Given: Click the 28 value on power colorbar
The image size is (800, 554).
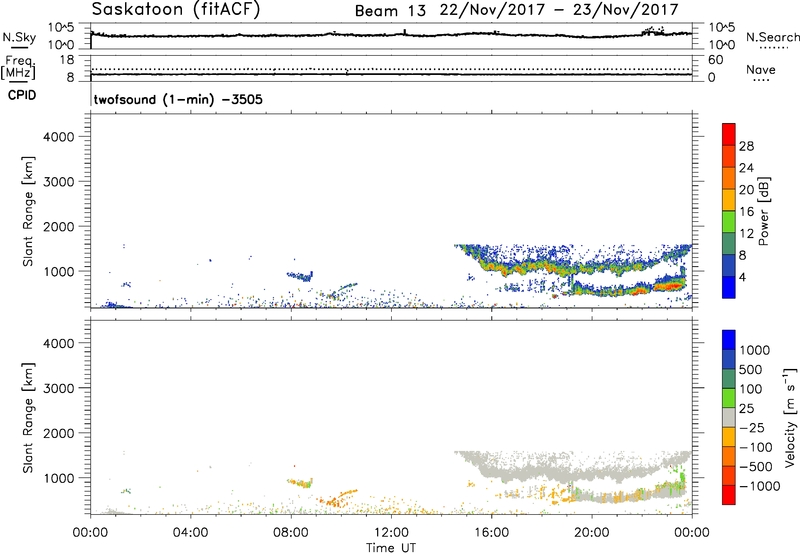Looking at the screenshot, I should [746, 146].
